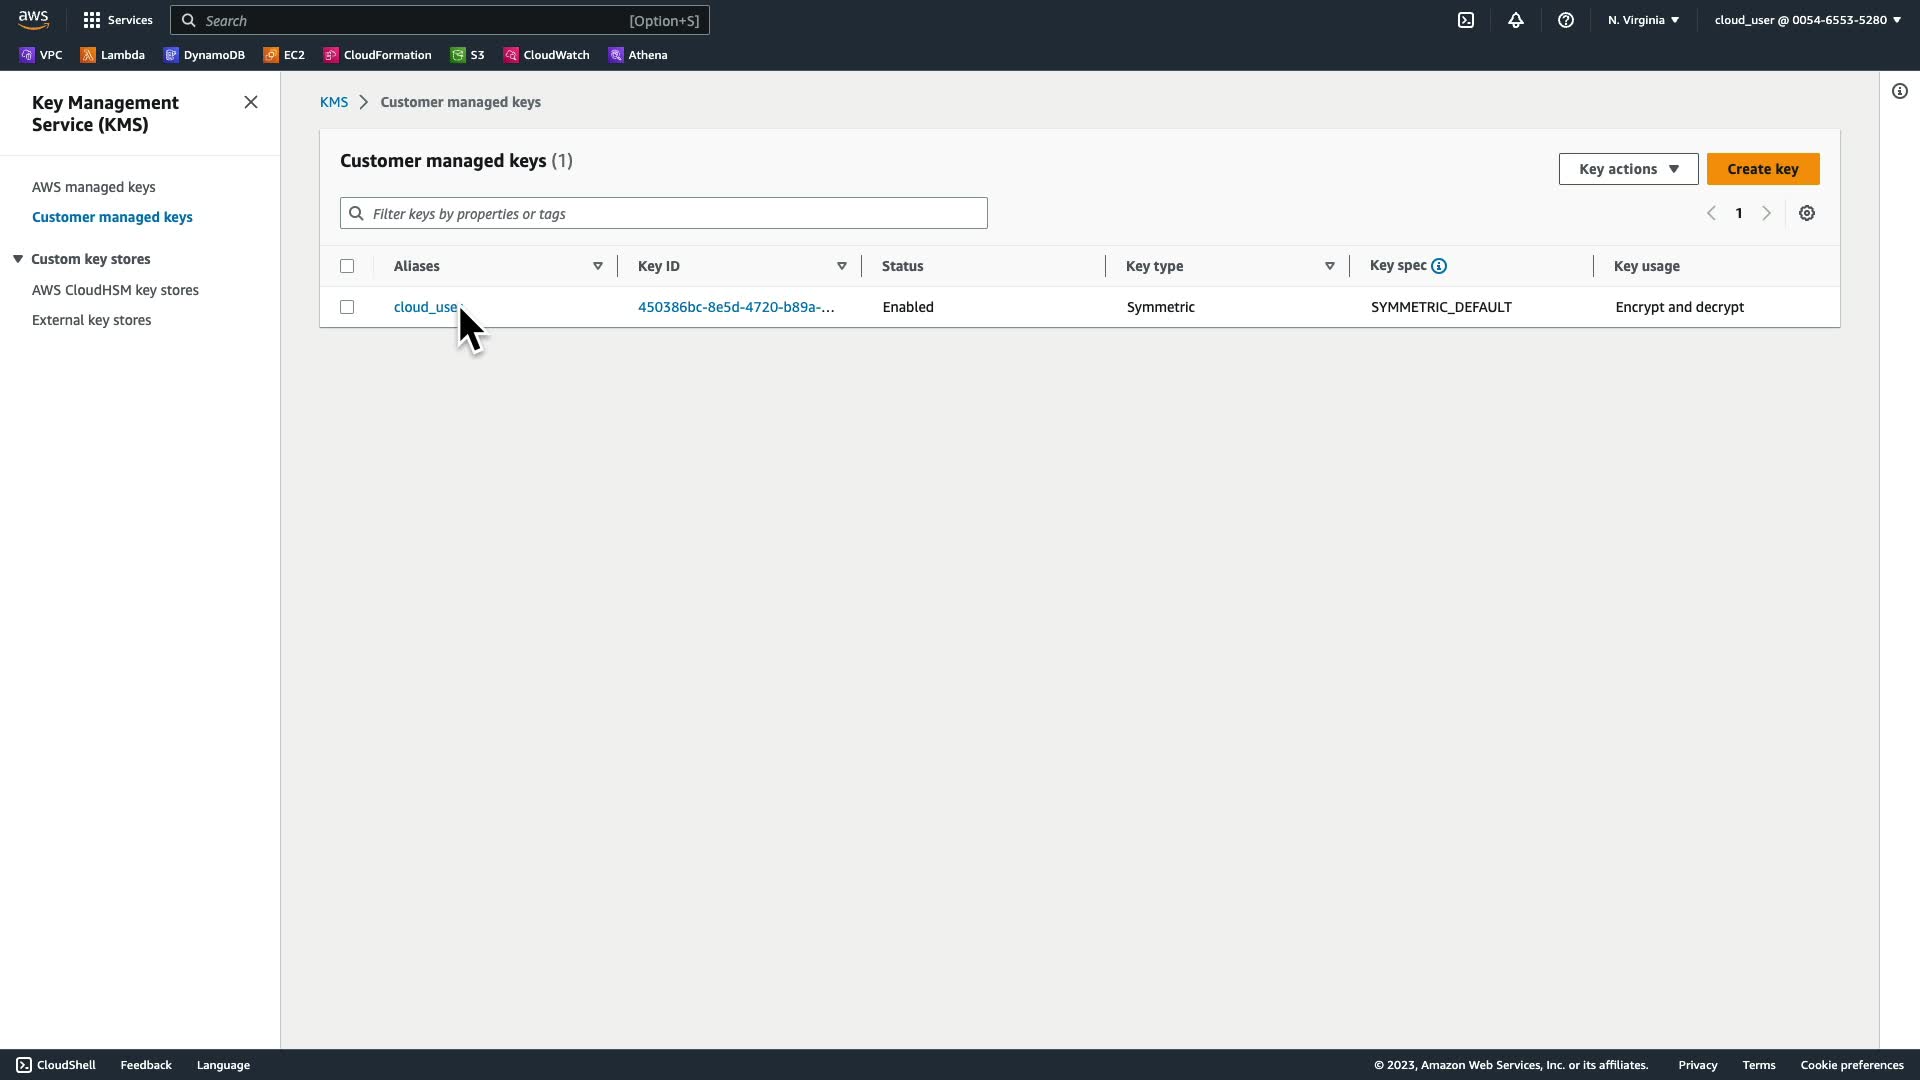Viewport: 1920px width, 1080px height.
Task: Check the select-all keys checkbox
Action: point(347,266)
